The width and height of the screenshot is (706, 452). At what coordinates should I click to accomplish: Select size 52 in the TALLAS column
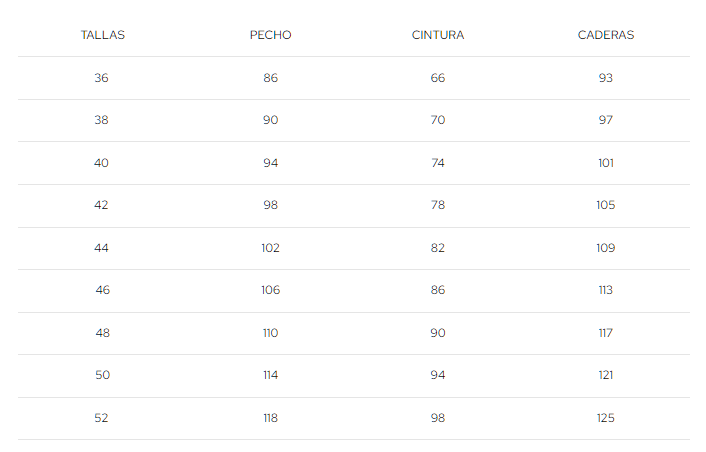[x=102, y=418]
